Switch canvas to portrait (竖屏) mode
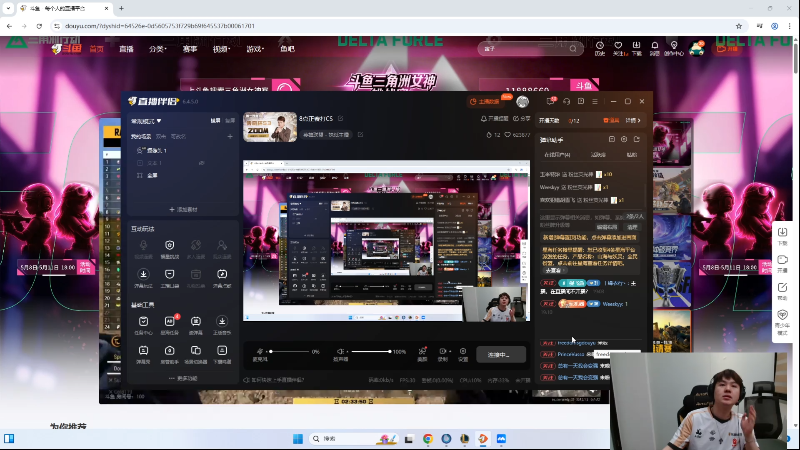 (x=230, y=121)
